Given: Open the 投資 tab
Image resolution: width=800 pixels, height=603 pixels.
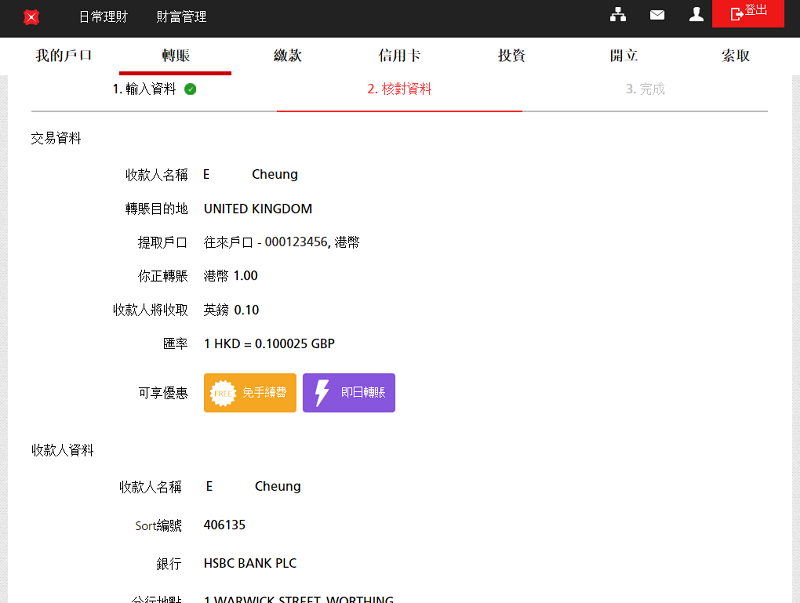Looking at the screenshot, I should (511, 56).
